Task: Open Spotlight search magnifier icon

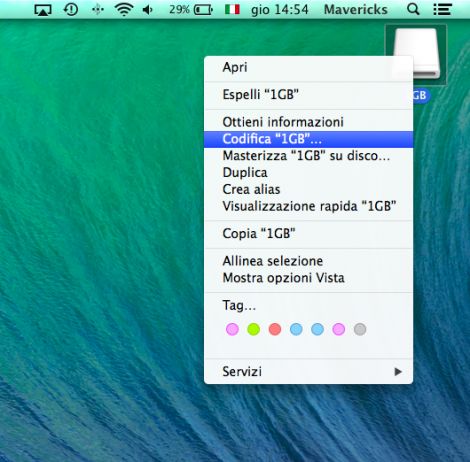Action: point(413,9)
